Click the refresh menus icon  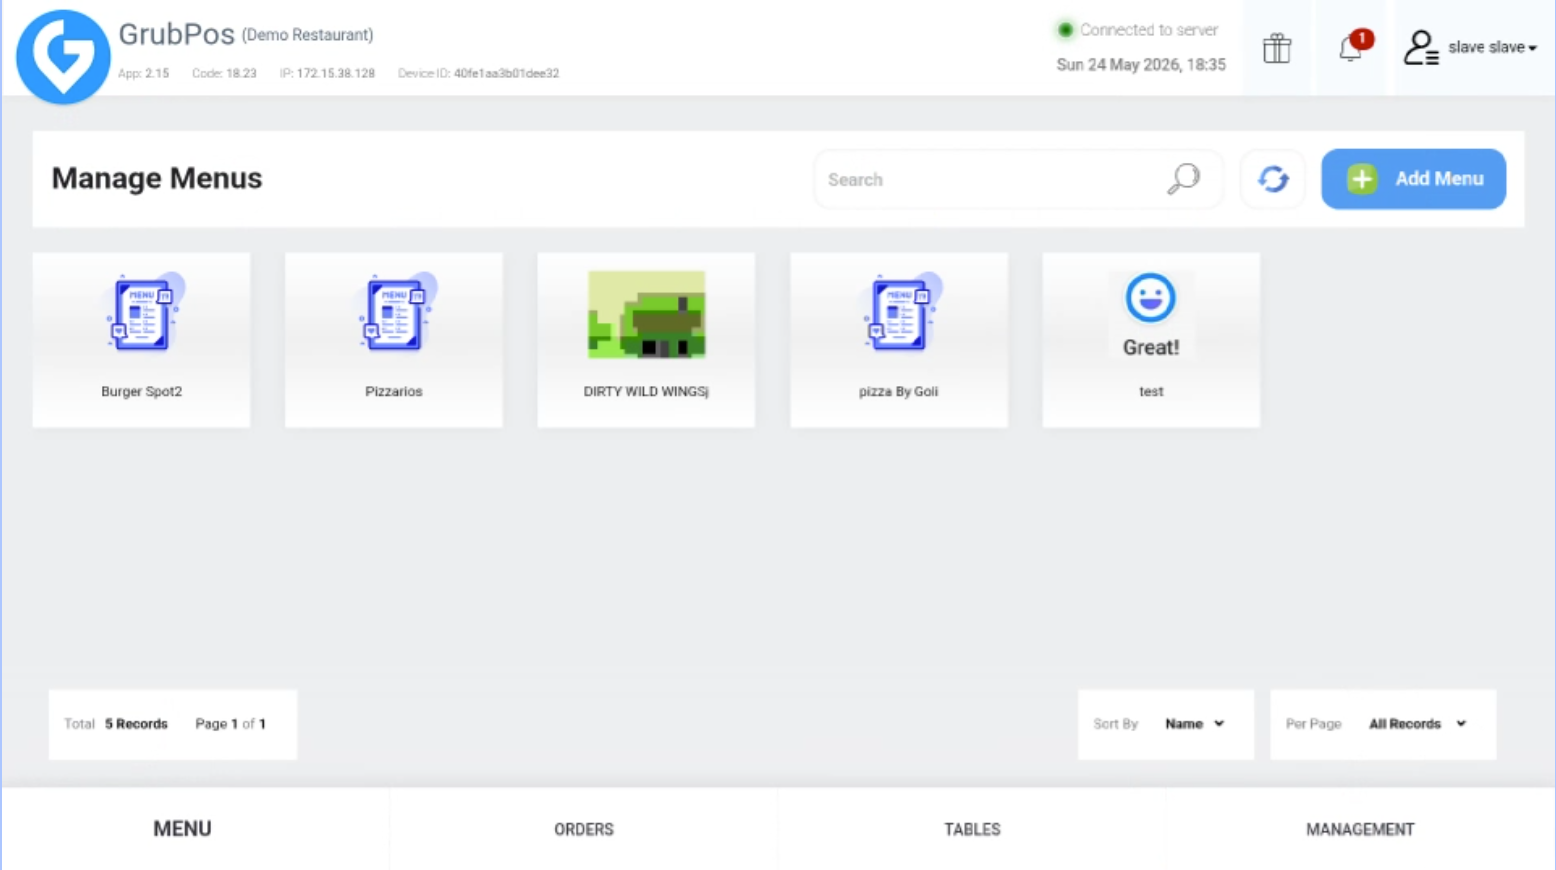click(1273, 179)
